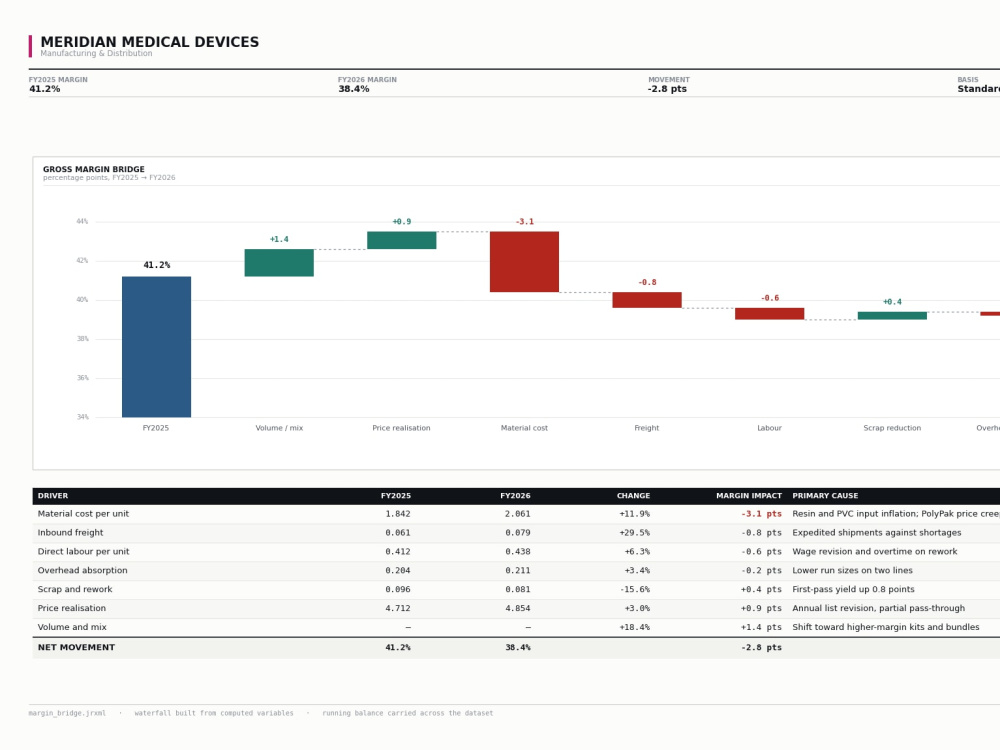Click the Material cost x-axis label
This screenshot has height=750, width=1000.
524,429
